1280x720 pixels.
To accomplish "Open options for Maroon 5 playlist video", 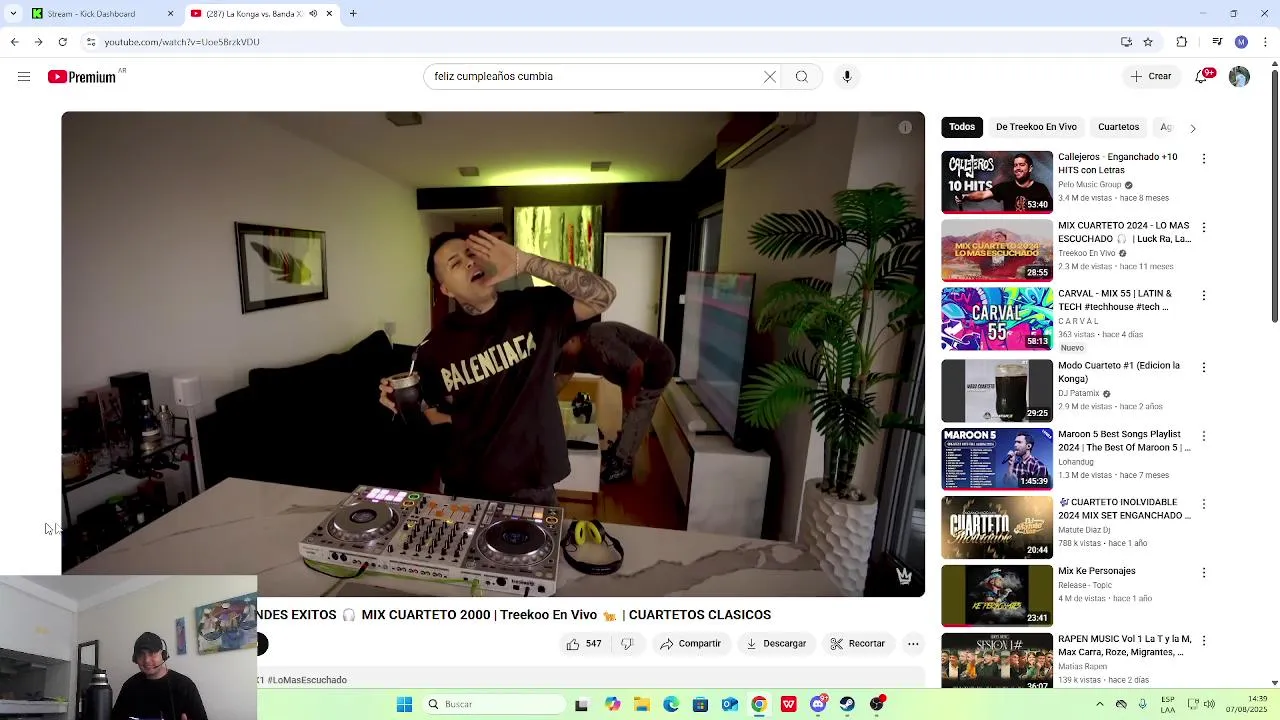I will [1204, 437].
